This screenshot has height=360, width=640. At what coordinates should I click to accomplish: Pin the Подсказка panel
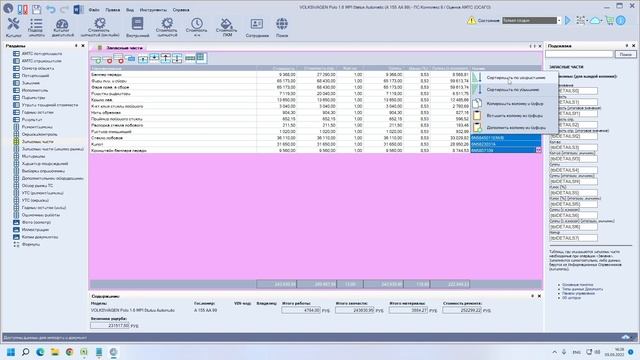point(627,46)
